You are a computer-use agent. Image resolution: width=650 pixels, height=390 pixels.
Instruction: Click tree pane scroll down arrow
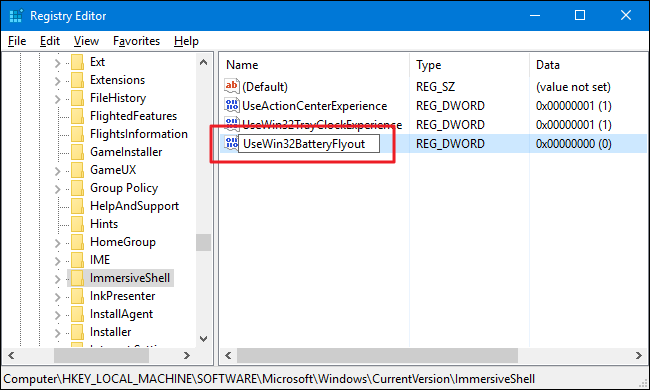[x=203, y=339]
